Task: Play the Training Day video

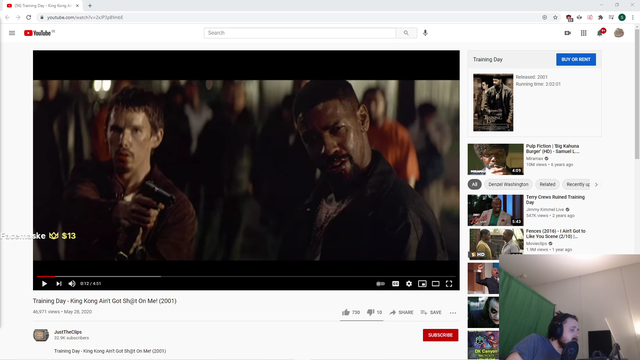Action: click(x=44, y=284)
